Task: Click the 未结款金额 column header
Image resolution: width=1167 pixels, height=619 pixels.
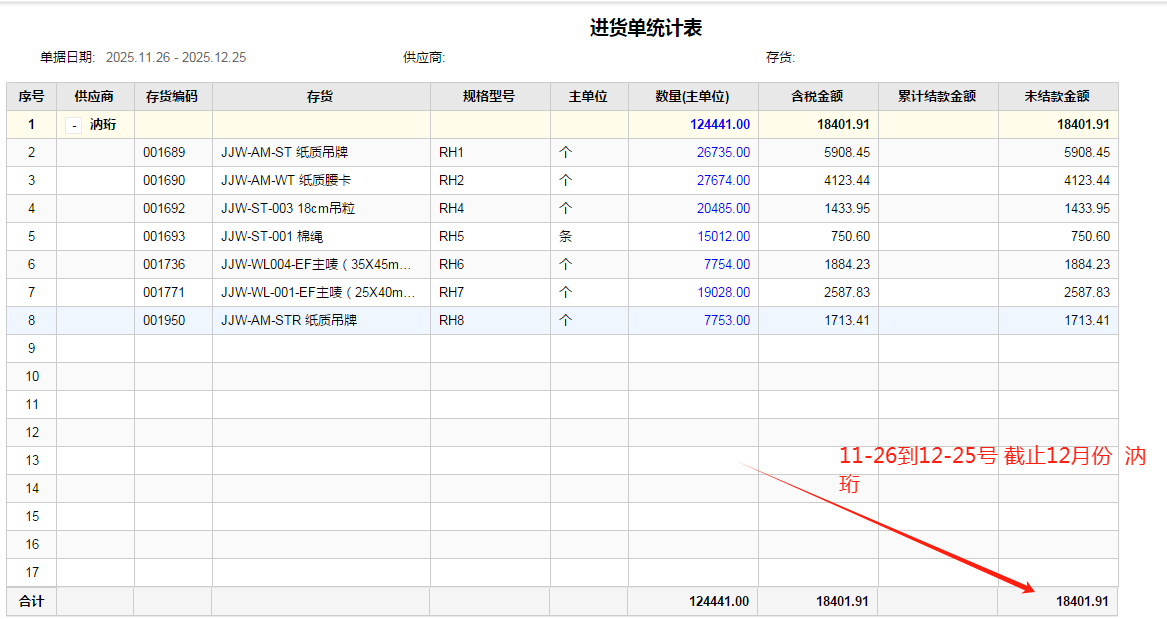Action: 1057,97
